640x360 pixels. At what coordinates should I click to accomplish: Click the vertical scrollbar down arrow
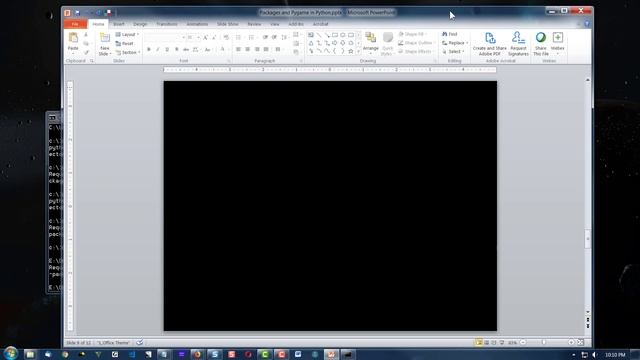[588, 312]
